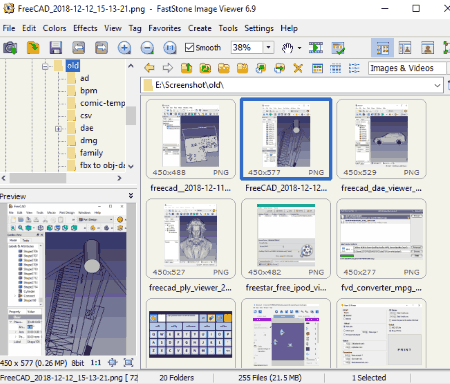Open the hand tool dropdown arrow

pos(299,48)
